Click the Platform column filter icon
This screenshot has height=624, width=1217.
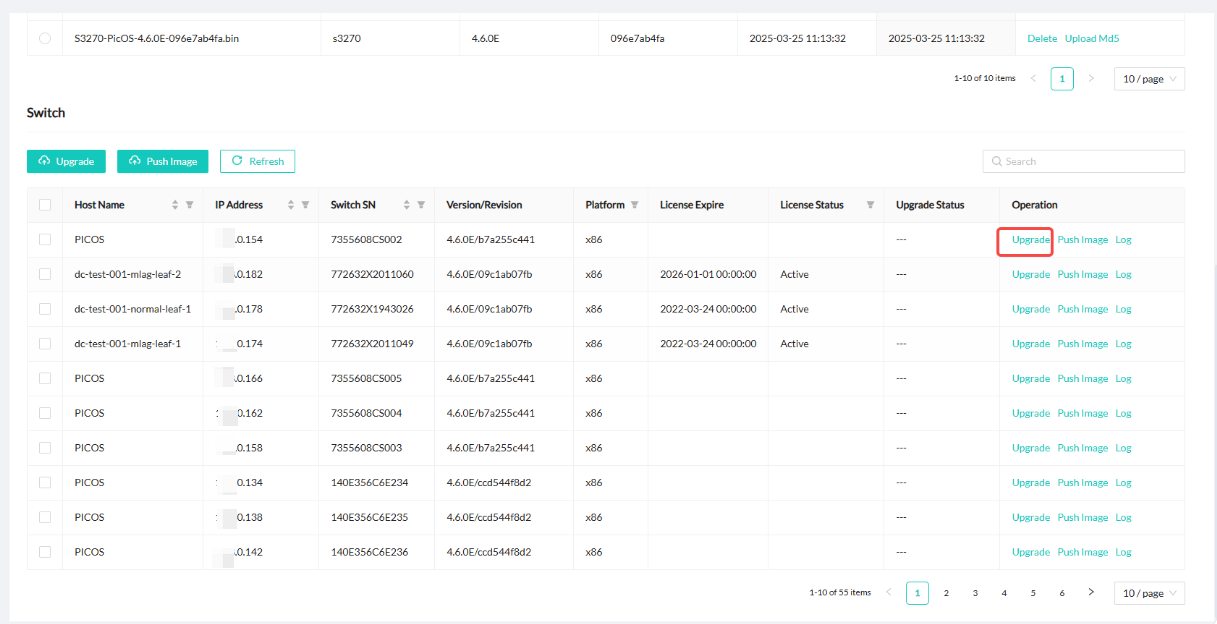pyautogui.click(x=634, y=205)
